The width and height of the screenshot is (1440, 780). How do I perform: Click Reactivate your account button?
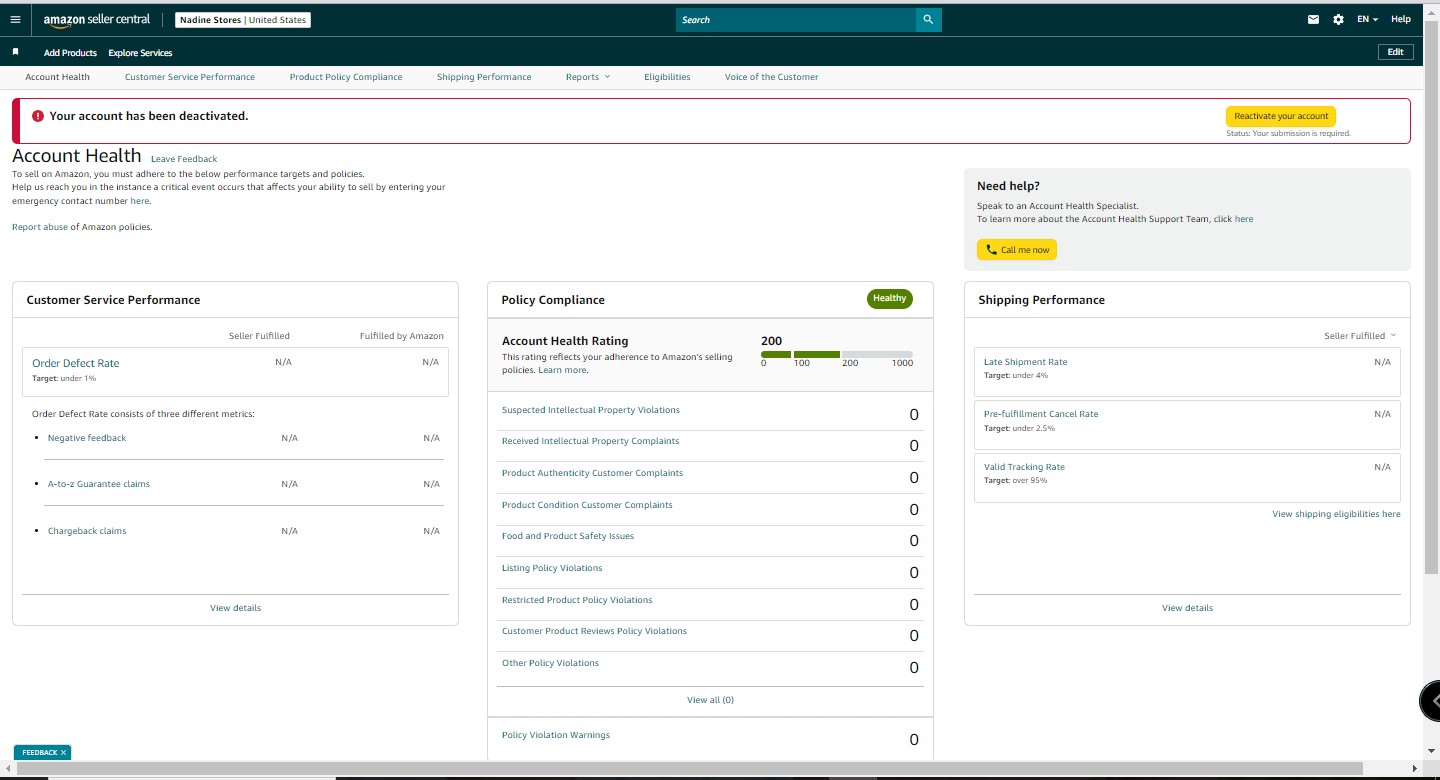pos(1281,116)
